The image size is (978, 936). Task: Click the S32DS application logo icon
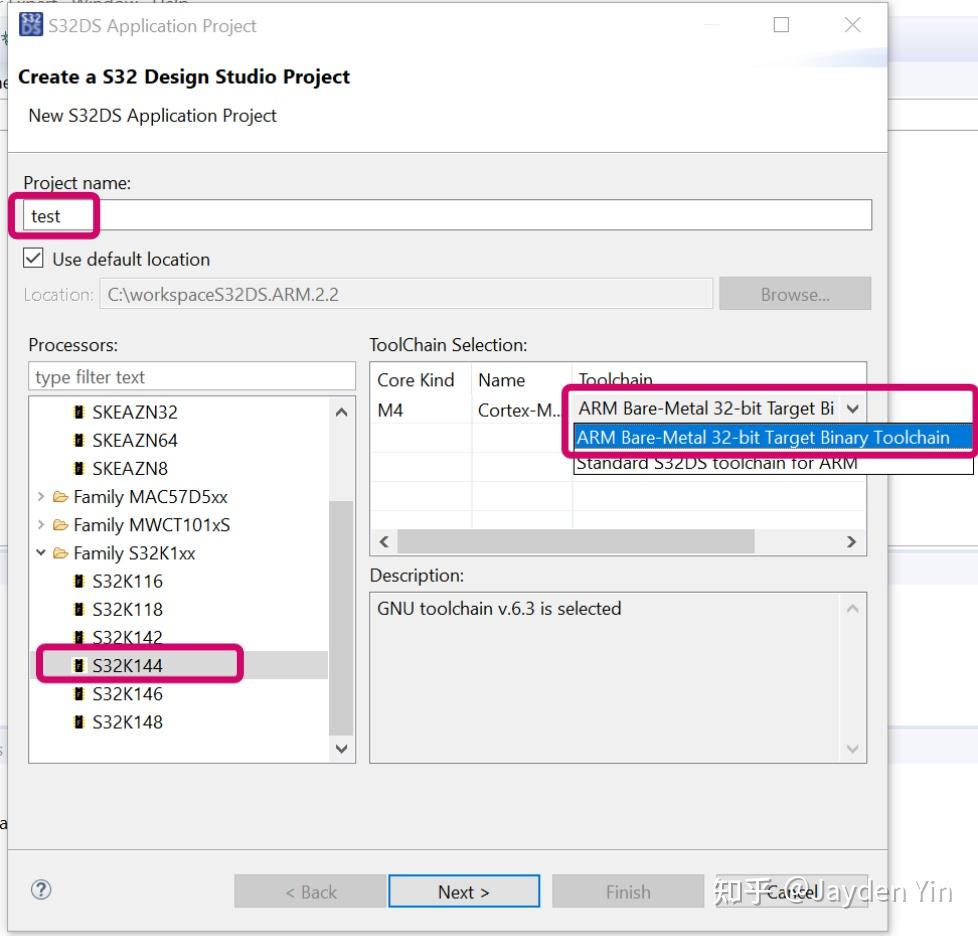coord(31,25)
